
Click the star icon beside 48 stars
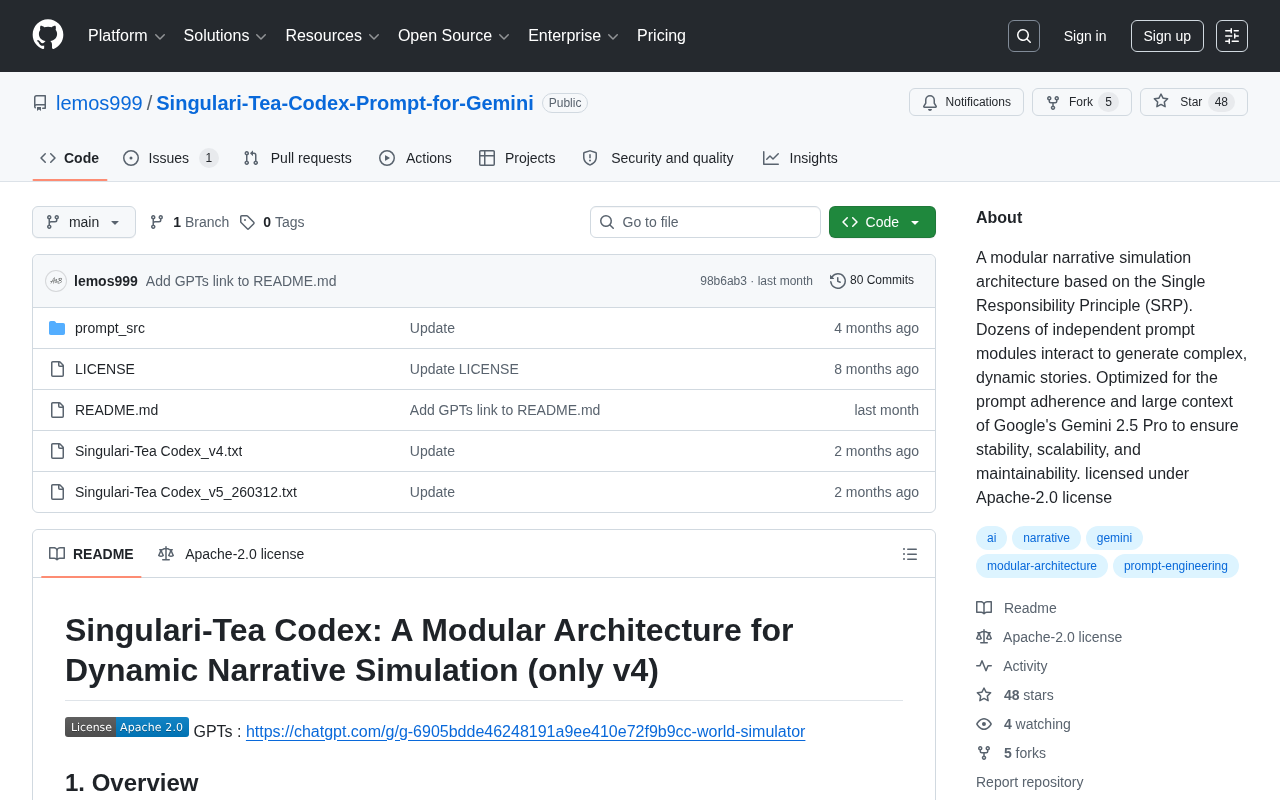coord(984,695)
